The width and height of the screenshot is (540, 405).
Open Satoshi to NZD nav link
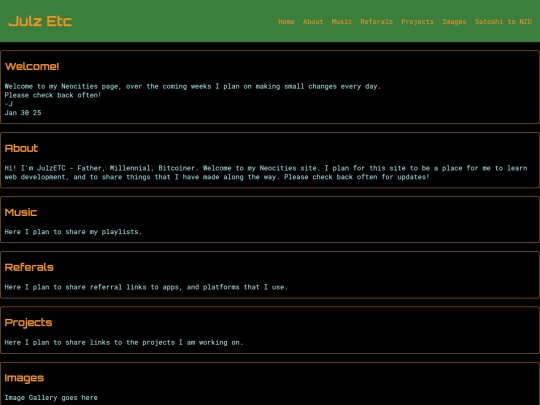point(503,22)
